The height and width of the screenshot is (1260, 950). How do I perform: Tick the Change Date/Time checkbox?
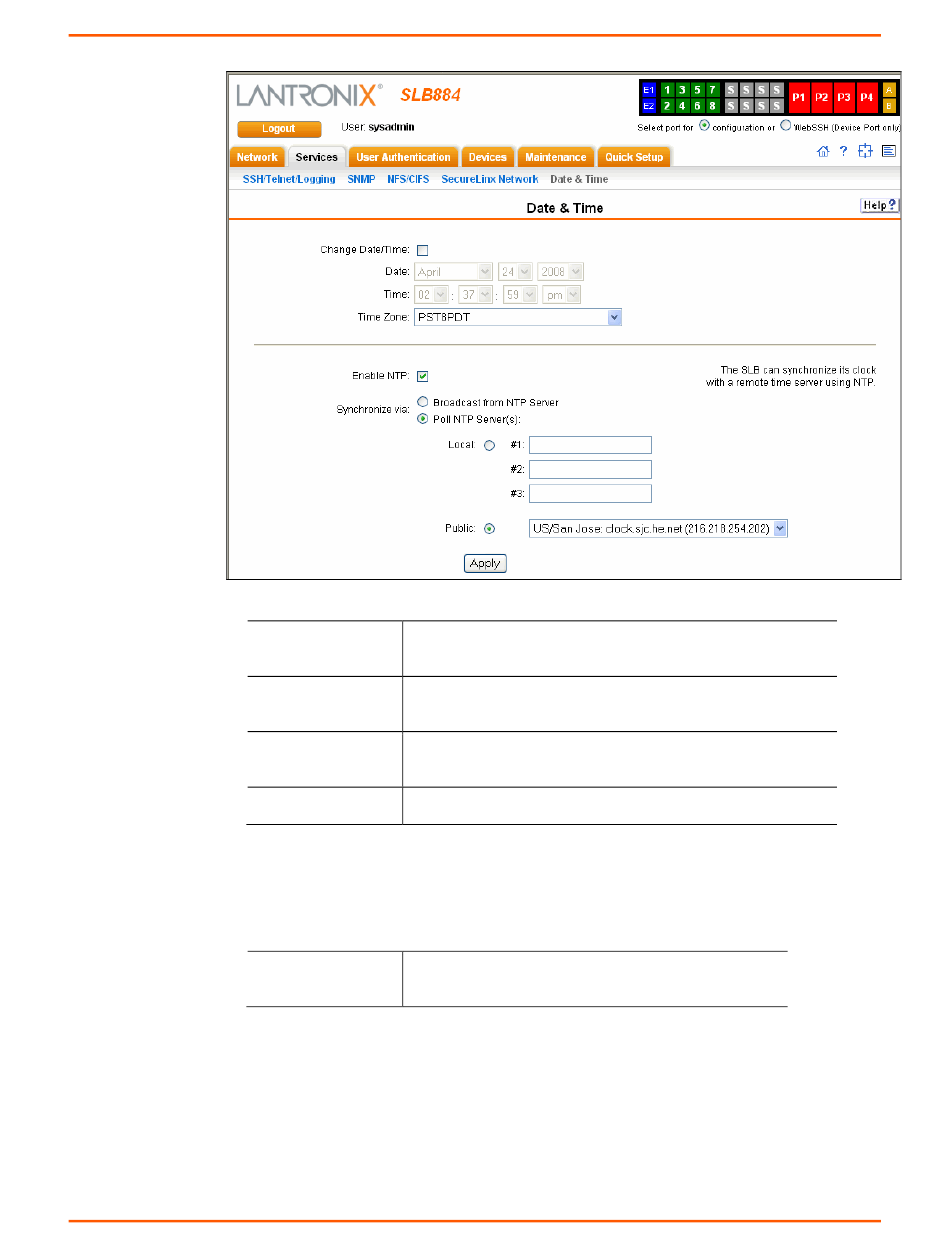click(423, 251)
